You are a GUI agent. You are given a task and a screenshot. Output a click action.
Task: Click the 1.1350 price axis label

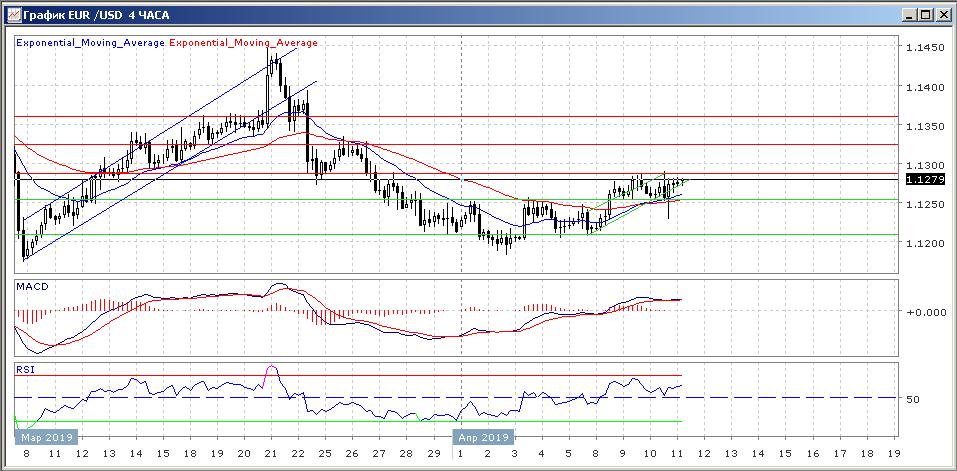click(923, 126)
